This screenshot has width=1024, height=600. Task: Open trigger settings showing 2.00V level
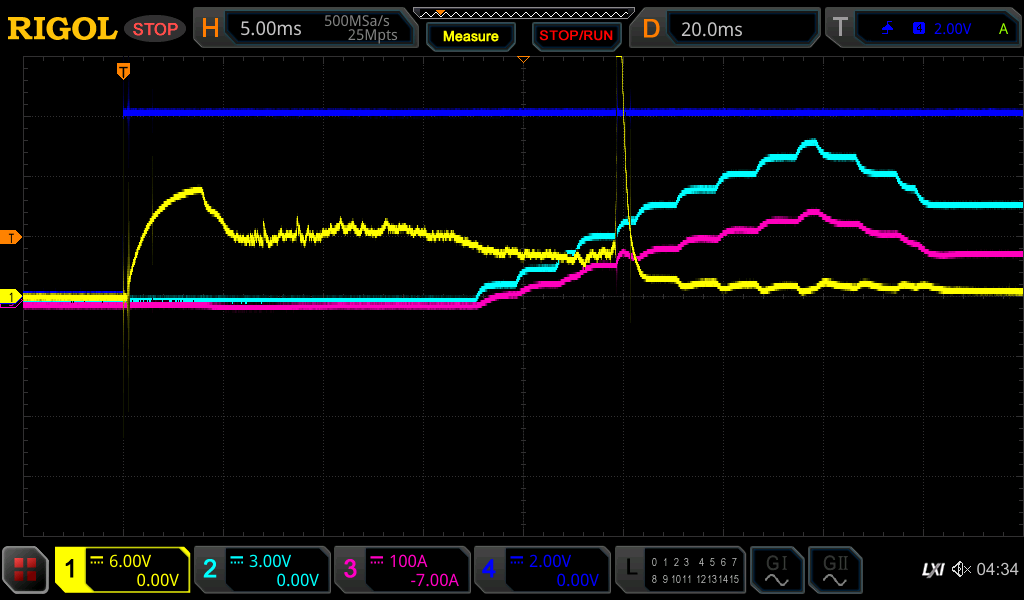click(x=922, y=29)
